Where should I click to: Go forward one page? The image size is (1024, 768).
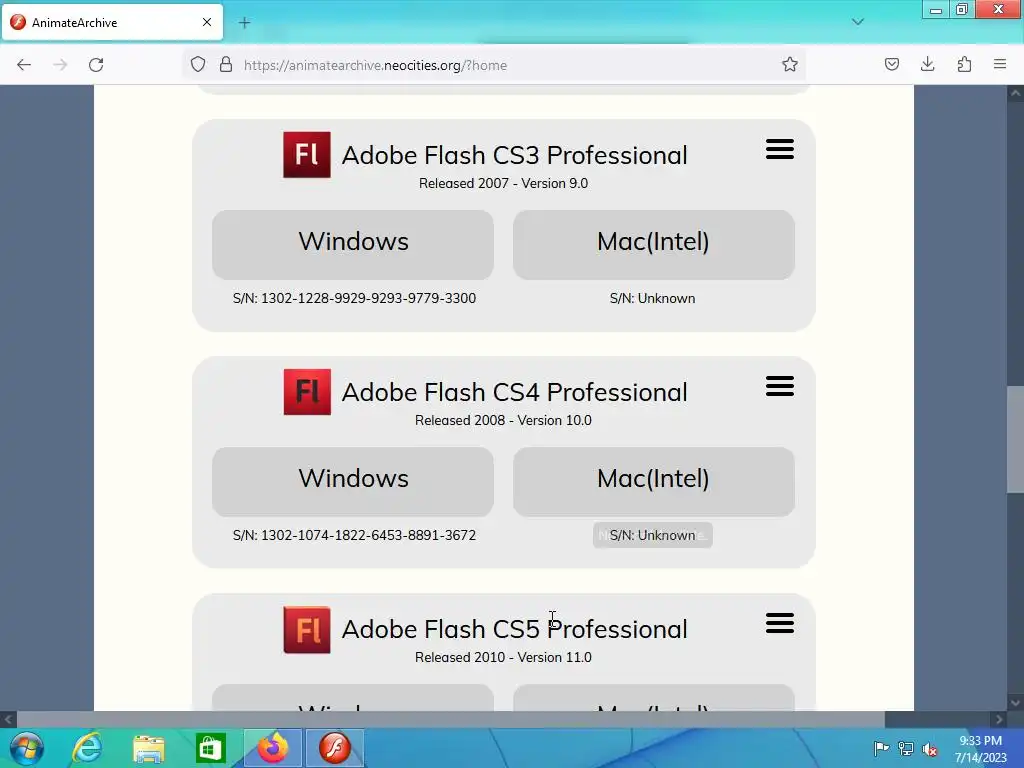60,65
